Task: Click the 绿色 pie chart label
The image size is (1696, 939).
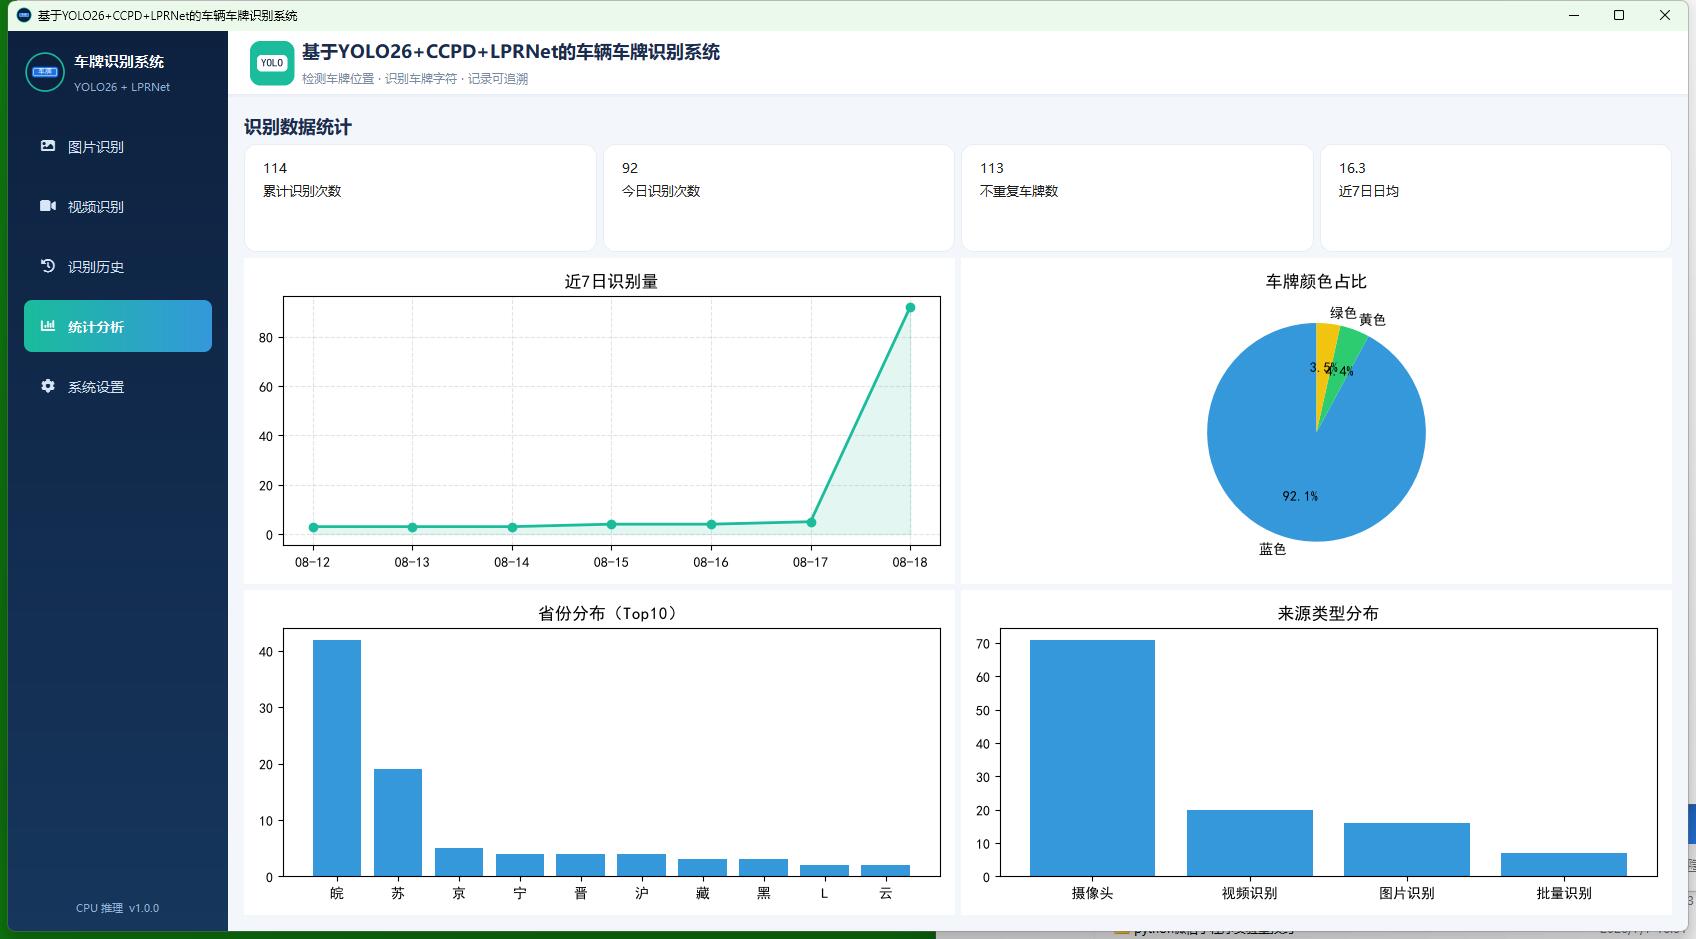Action: click(1343, 313)
